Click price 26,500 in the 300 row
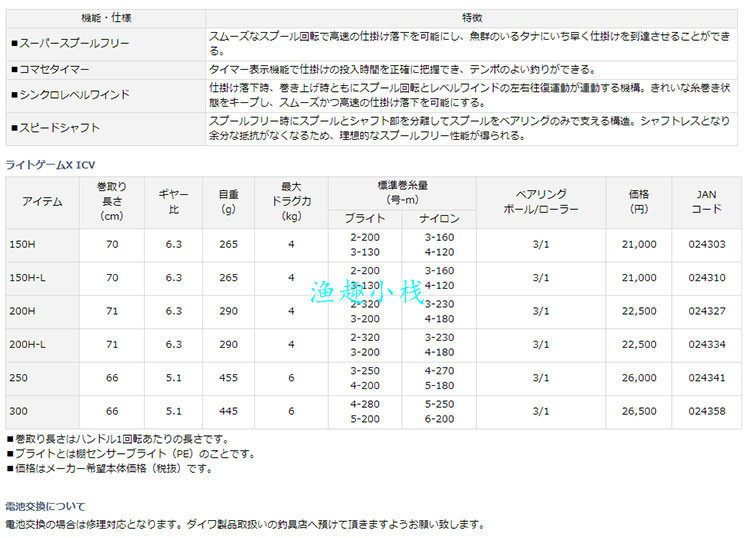750x538 pixels. coord(639,412)
